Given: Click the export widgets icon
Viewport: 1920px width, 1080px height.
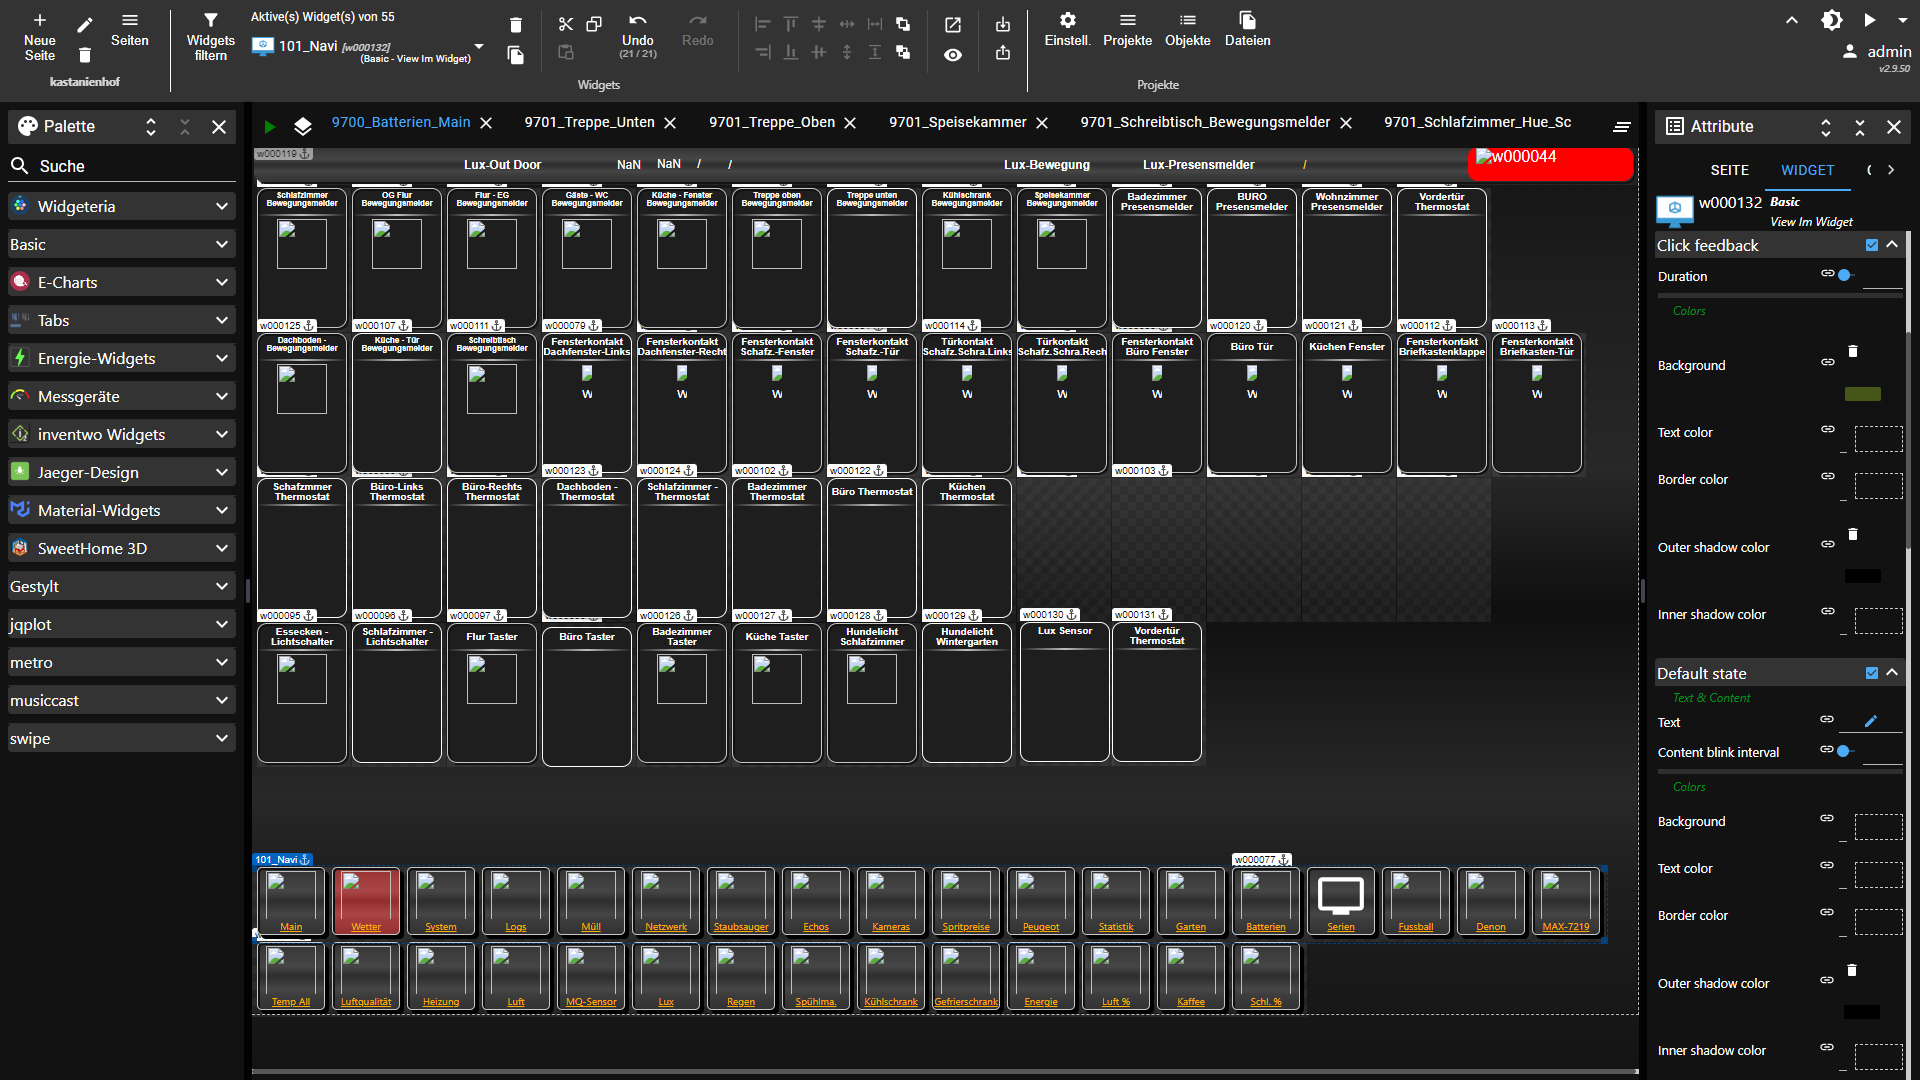Looking at the screenshot, I should pos(1003,53).
